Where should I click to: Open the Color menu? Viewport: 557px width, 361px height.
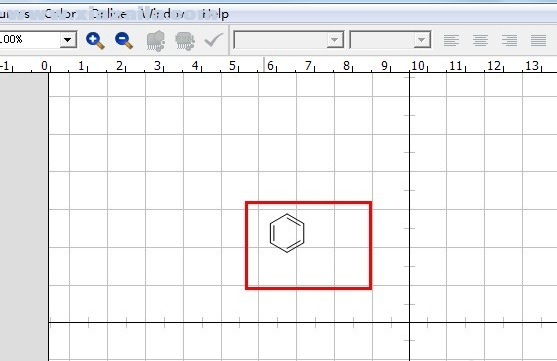60,14
